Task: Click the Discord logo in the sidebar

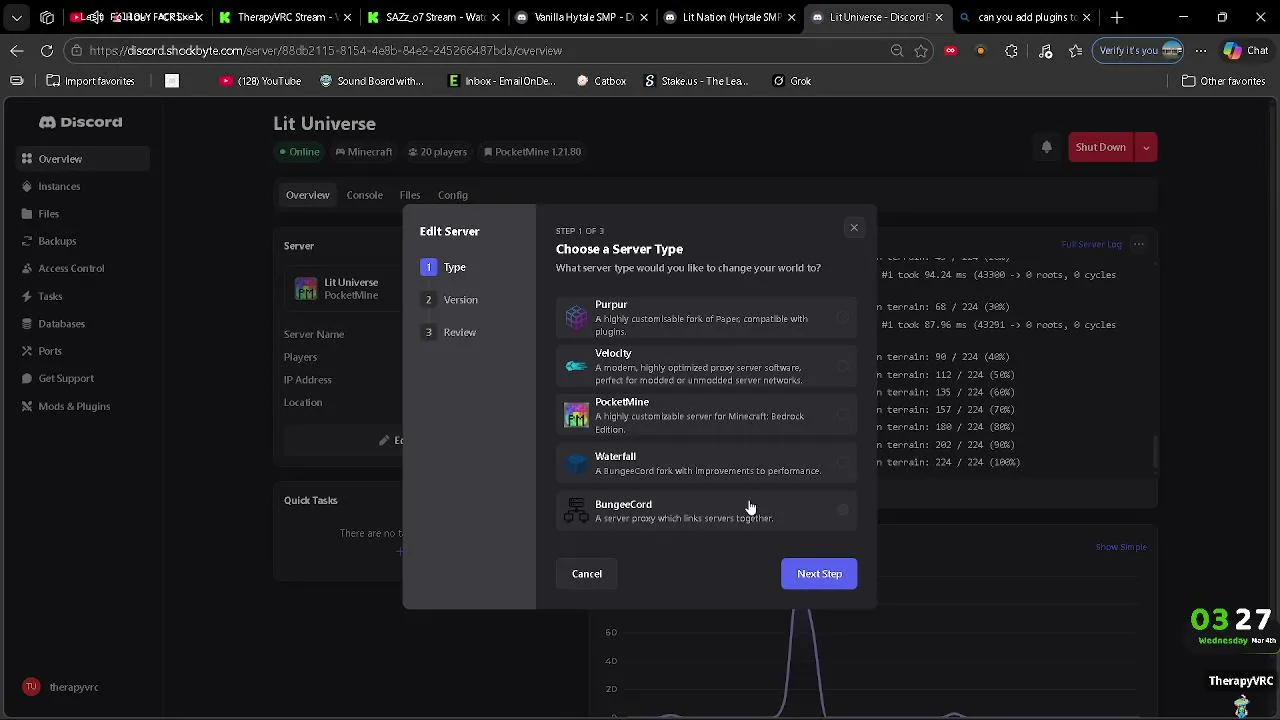Action: [80, 122]
